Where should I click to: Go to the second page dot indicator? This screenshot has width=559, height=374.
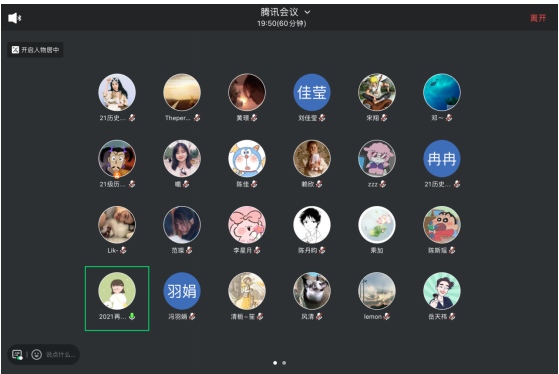[x=284, y=363]
